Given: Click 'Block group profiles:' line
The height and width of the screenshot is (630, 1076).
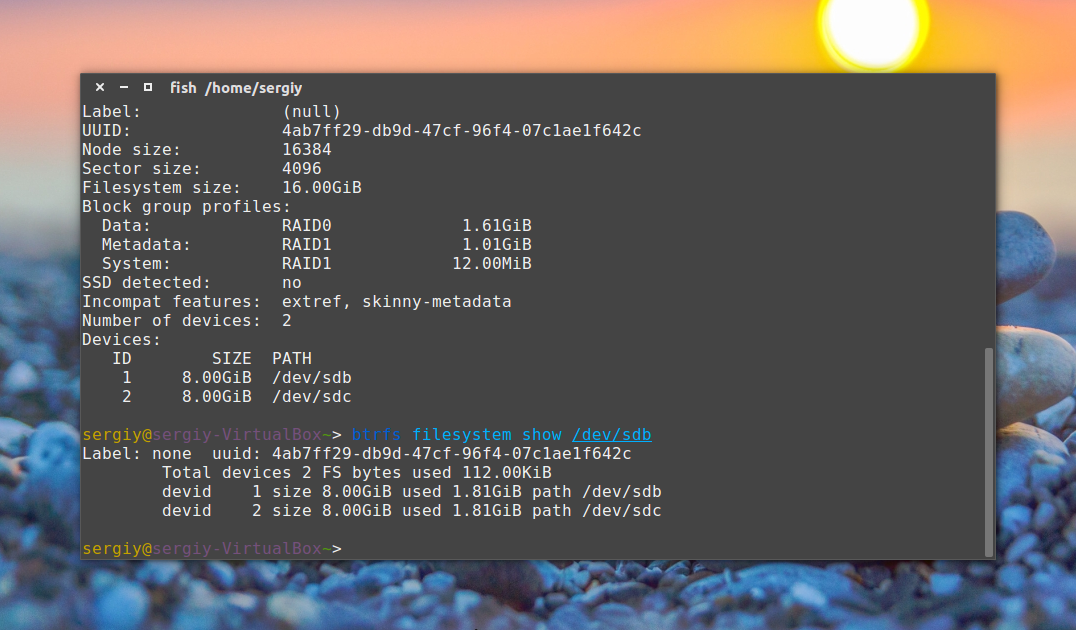Looking at the screenshot, I should (x=186, y=207).
